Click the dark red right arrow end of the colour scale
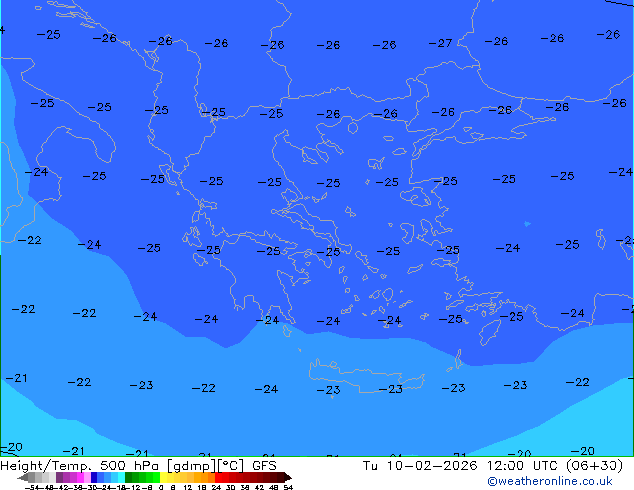The width and height of the screenshot is (634, 490). 287,477
